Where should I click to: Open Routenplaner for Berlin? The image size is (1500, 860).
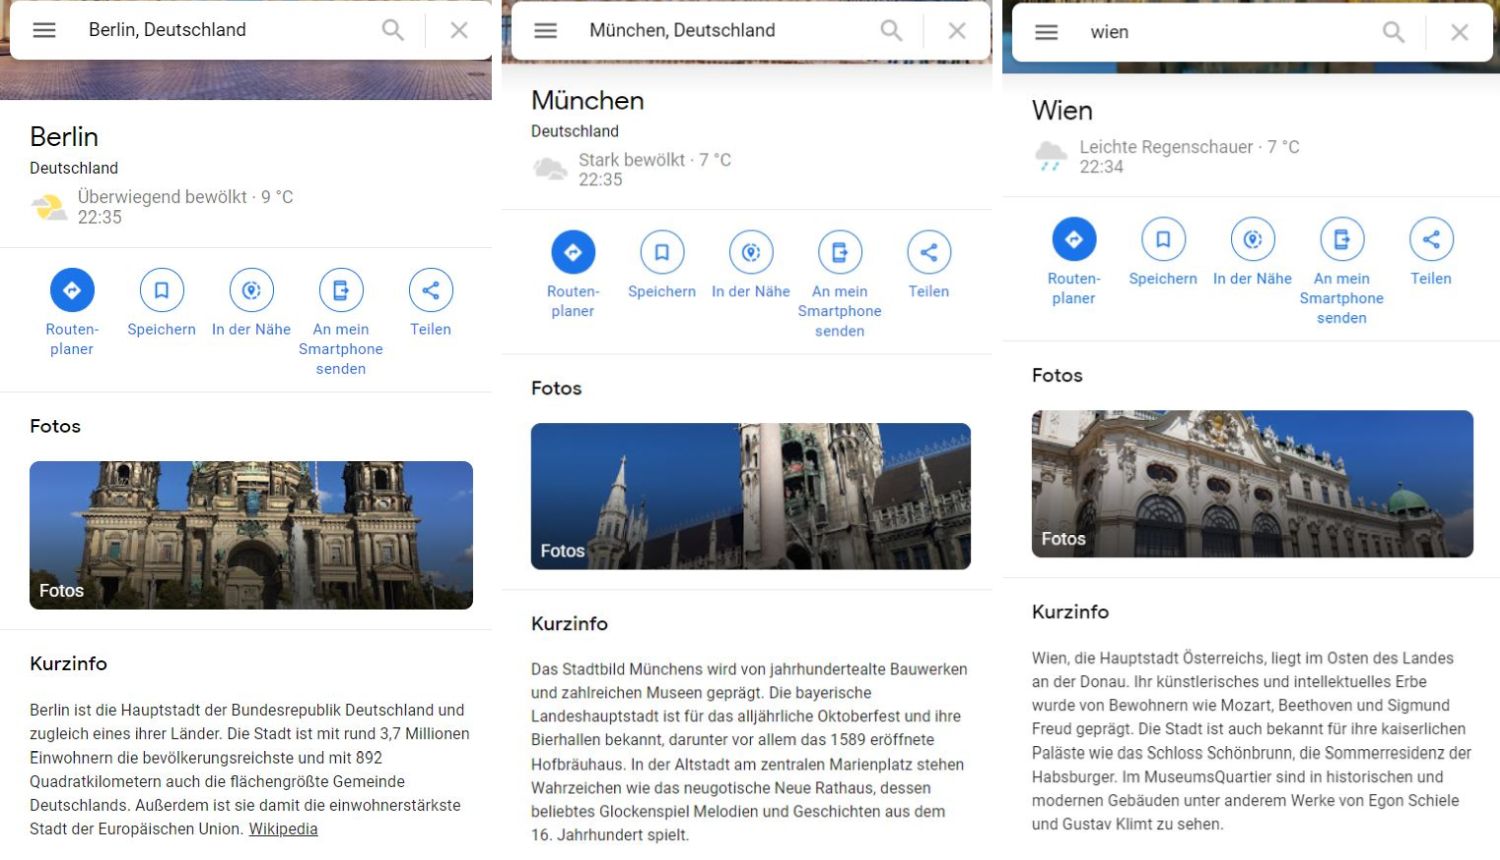pos(72,290)
